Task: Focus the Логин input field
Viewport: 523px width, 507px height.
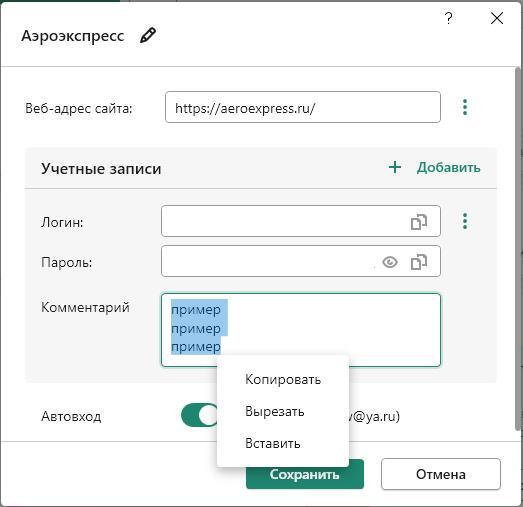Action: coord(301,221)
